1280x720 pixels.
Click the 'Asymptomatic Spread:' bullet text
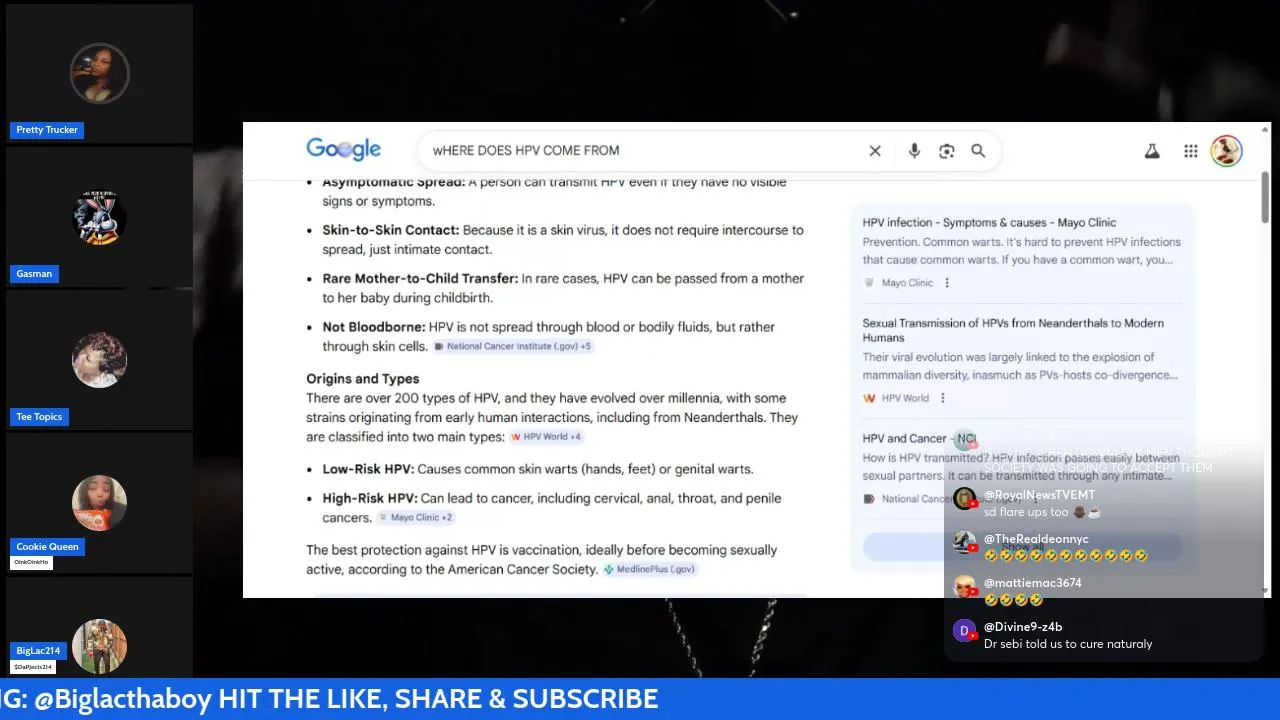coord(393,183)
